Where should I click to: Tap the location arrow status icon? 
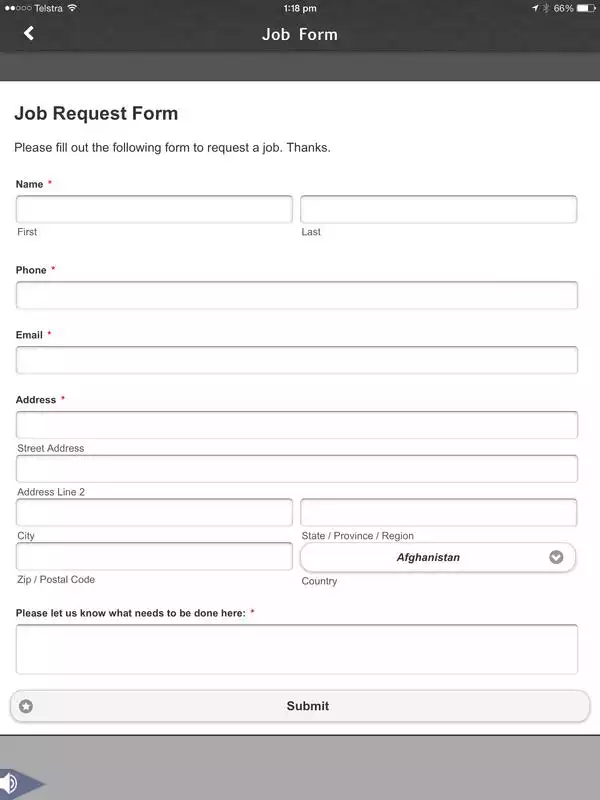click(535, 8)
